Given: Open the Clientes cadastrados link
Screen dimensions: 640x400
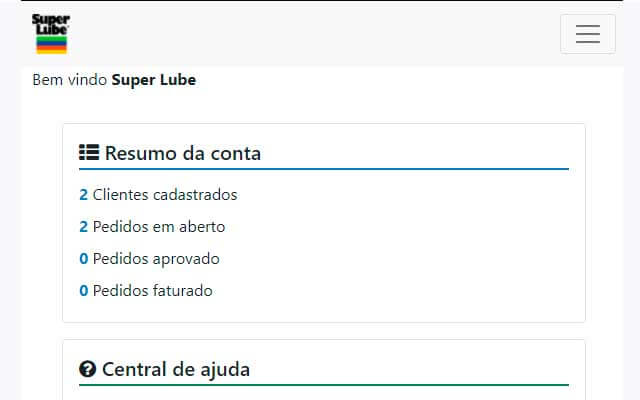Looking at the screenshot, I should coord(165,195).
